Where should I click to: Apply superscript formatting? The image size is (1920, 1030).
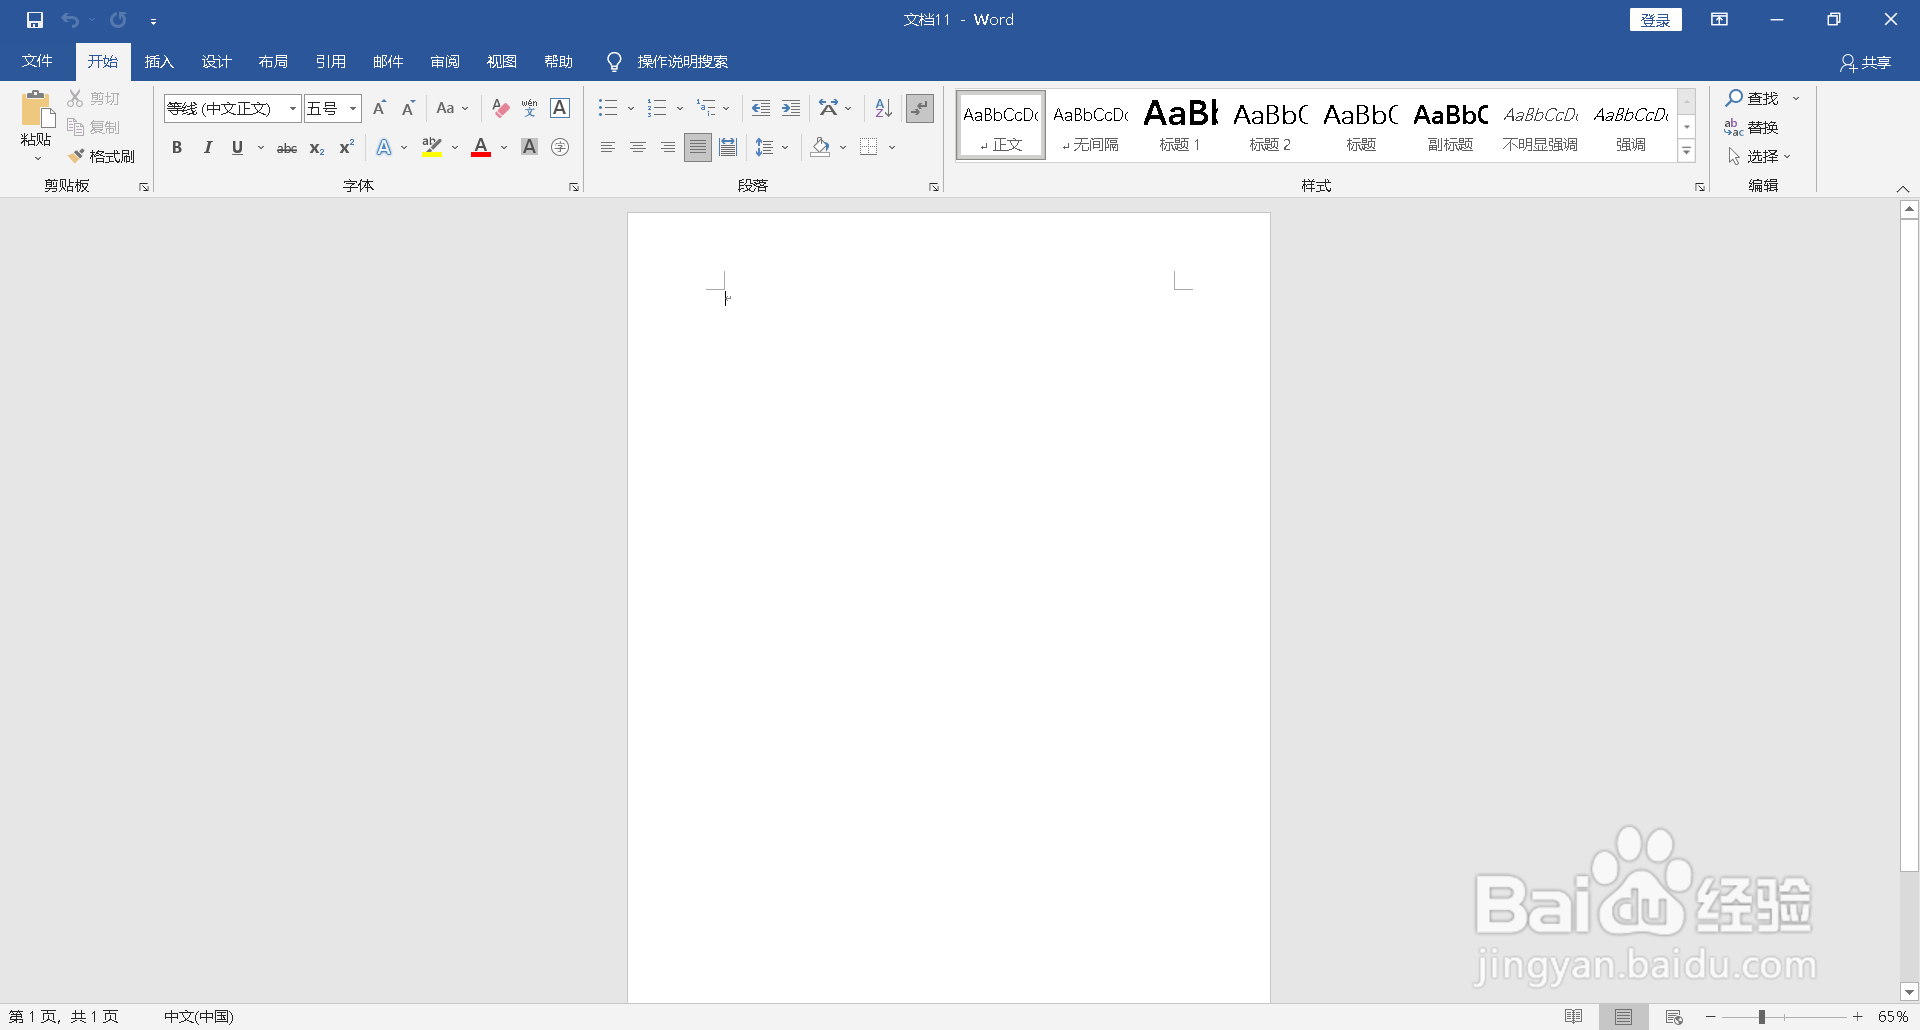click(x=347, y=148)
